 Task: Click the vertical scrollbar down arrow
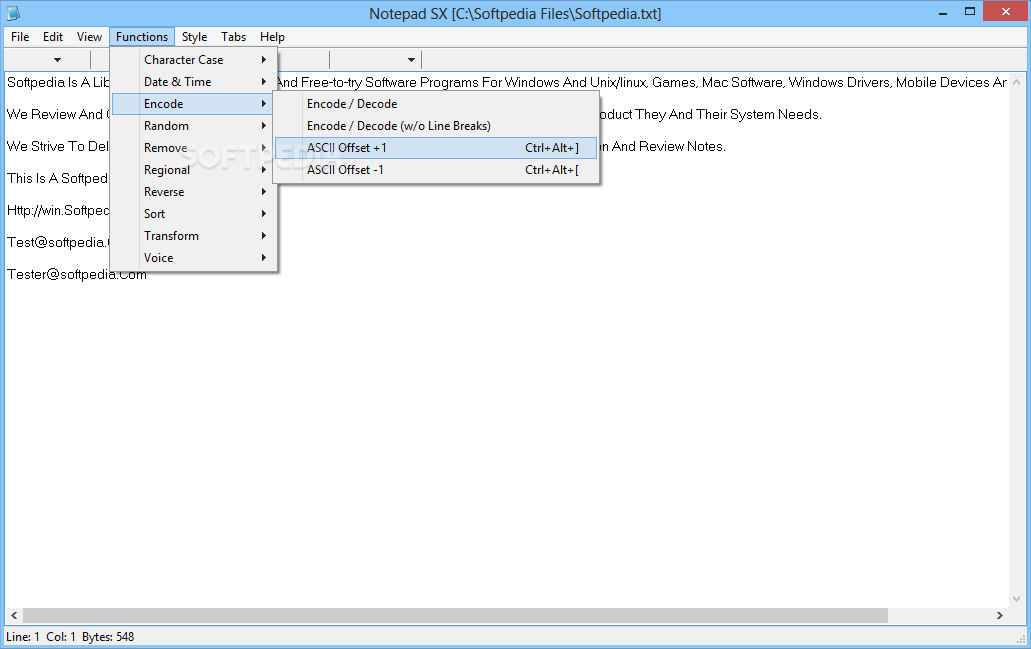click(x=1017, y=599)
